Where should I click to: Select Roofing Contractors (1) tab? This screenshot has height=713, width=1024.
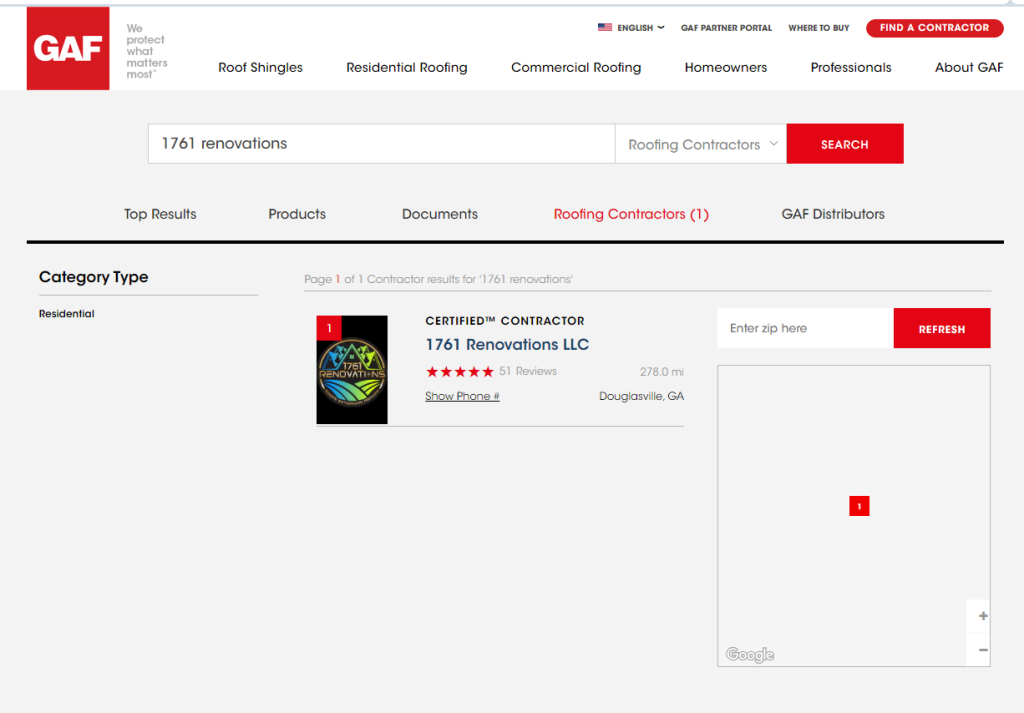(x=631, y=214)
